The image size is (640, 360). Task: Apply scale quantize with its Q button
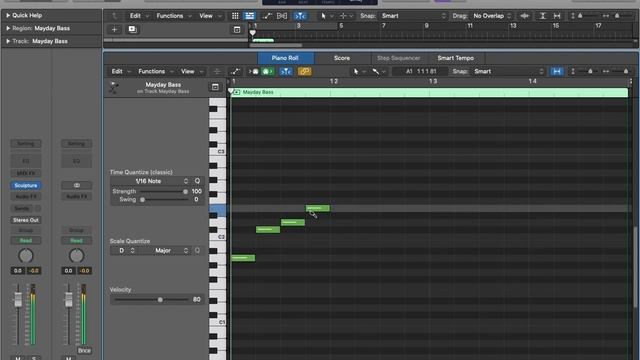click(x=198, y=250)
